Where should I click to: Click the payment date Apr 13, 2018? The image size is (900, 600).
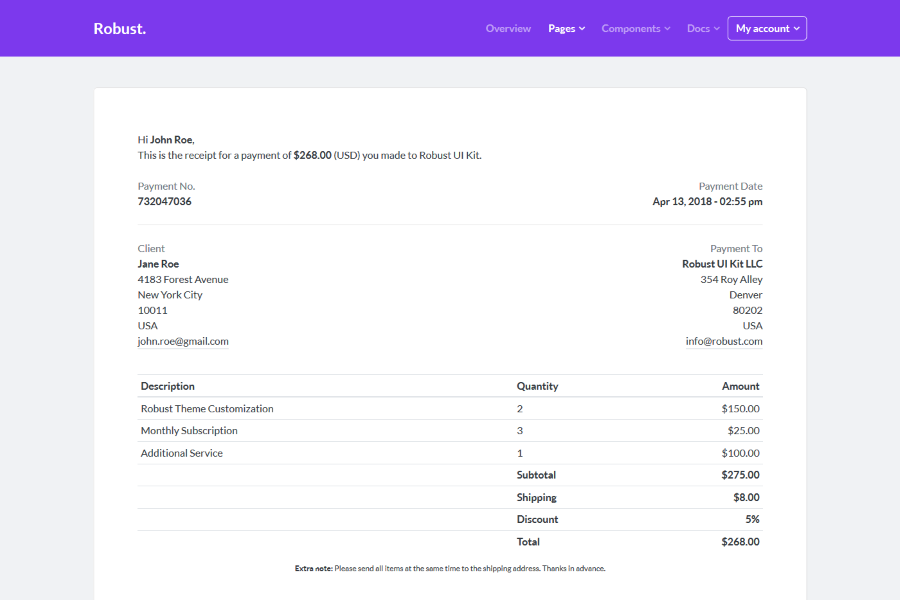coord(707,201)
